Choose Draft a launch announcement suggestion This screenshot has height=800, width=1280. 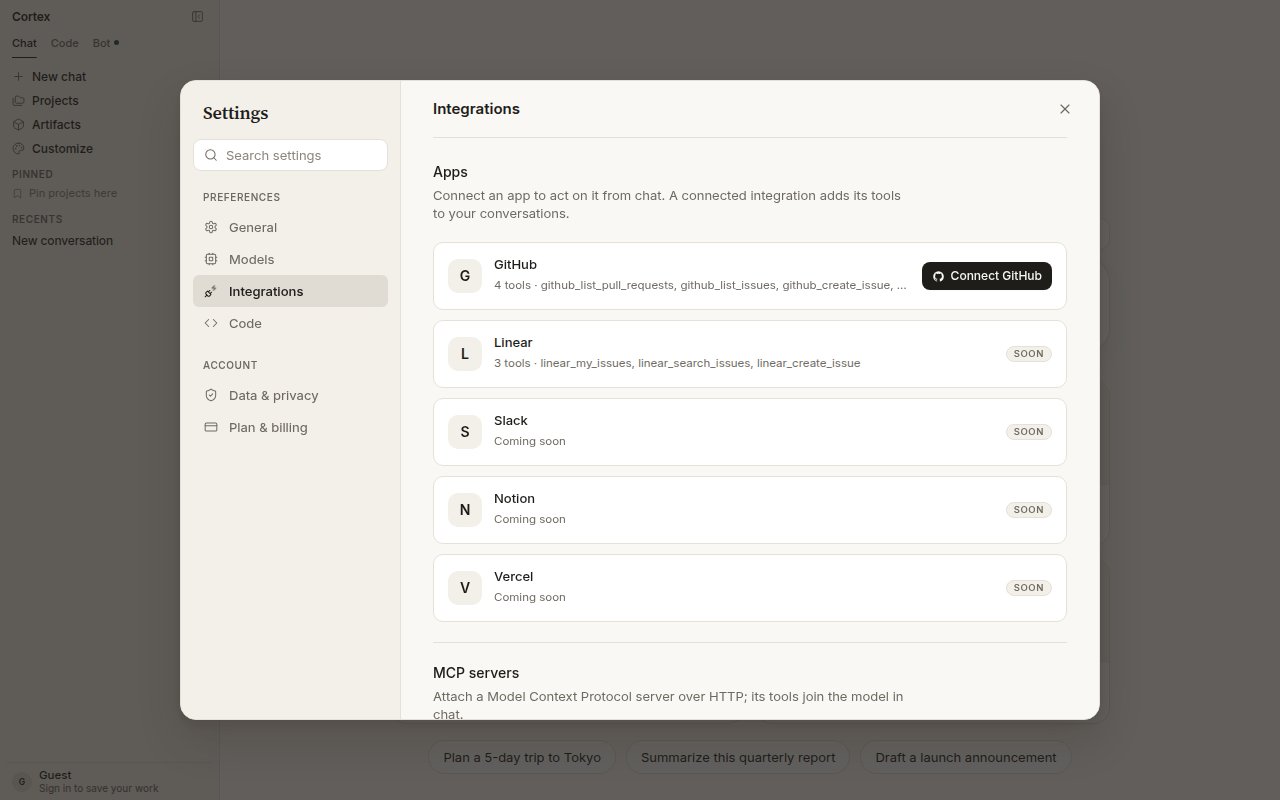(x=966, y=757)
